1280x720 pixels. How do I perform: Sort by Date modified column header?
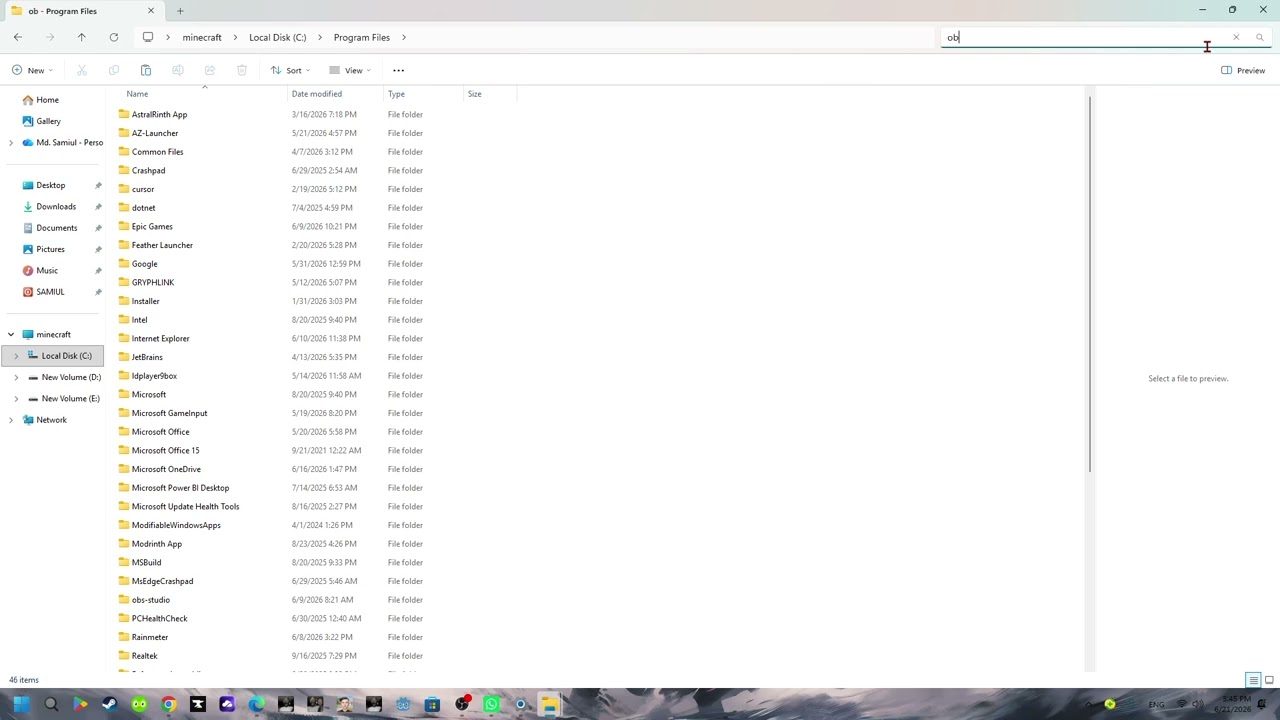click(336, 94)
